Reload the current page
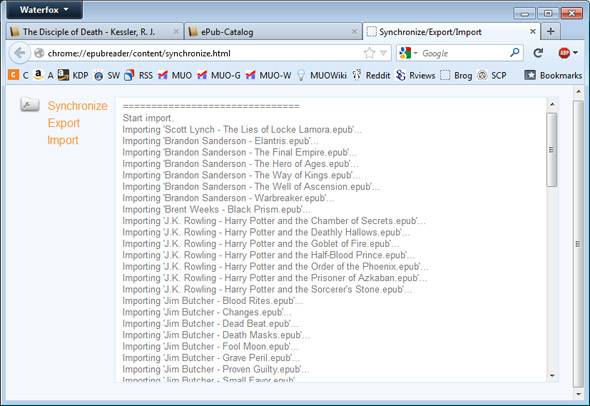Image resolution: width=590 pixels, height=406 pixels. [538, 53]
